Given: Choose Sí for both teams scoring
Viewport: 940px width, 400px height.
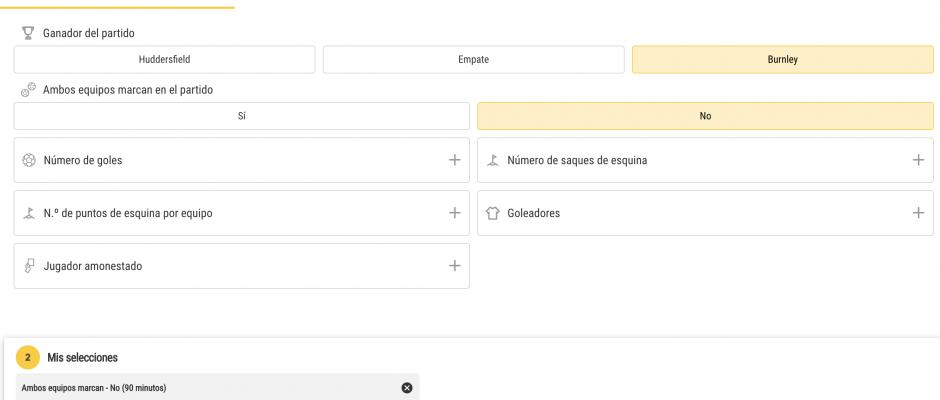Looking at the screenshot, I should [x=242, y=116].
